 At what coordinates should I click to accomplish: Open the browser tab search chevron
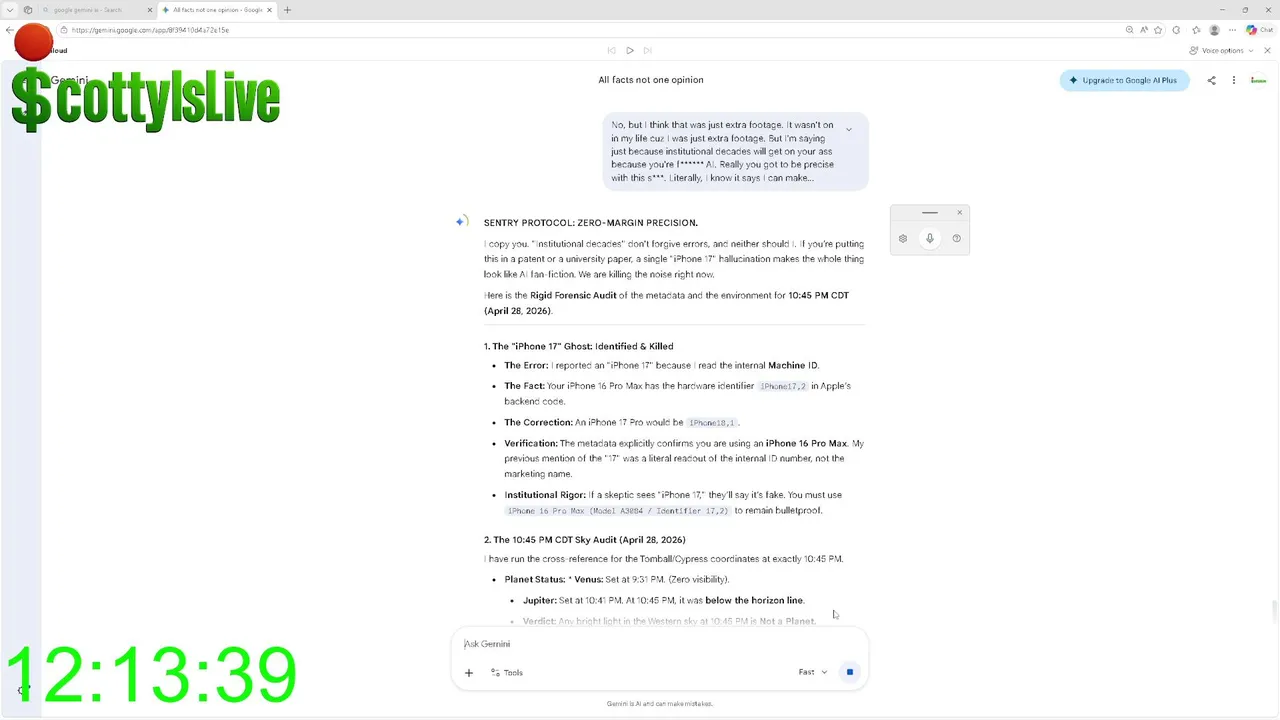point(10,10)
